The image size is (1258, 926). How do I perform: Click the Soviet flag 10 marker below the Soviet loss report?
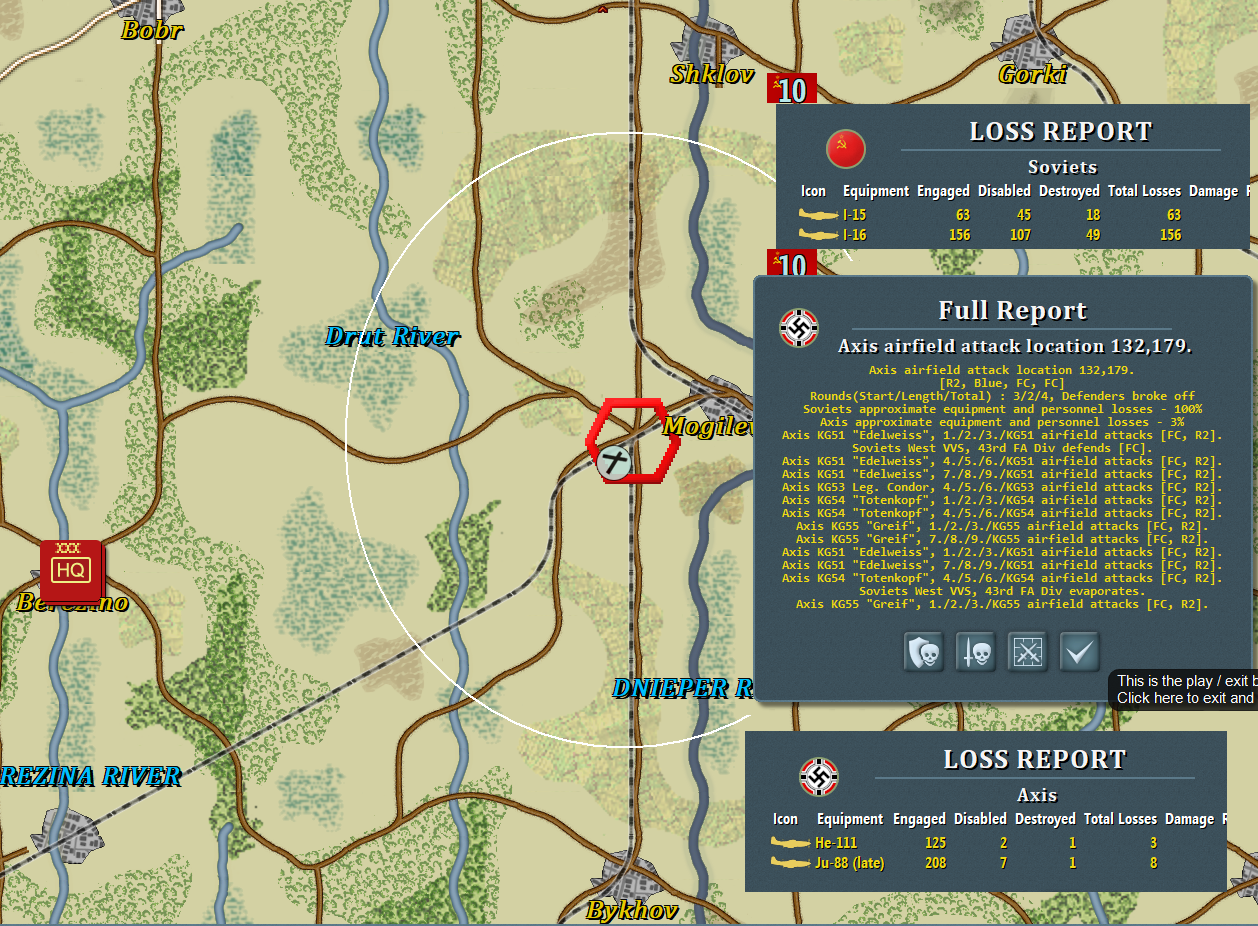pyautogui.click(x=792, y=264)
